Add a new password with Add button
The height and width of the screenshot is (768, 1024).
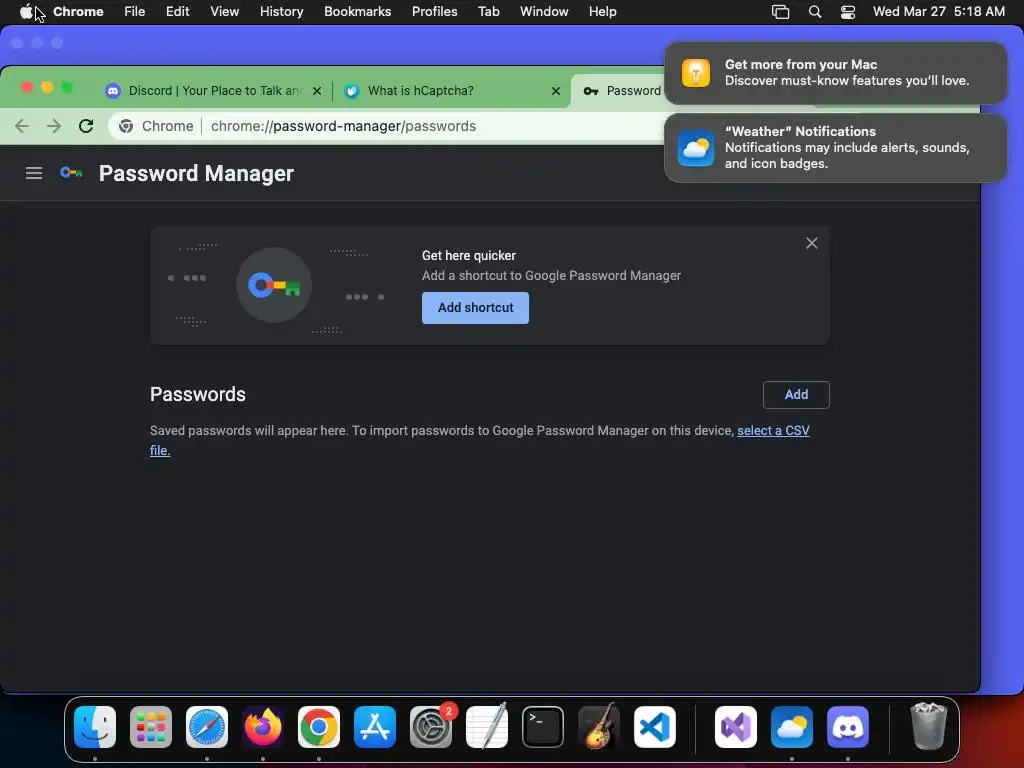click(x=796, y=394)
